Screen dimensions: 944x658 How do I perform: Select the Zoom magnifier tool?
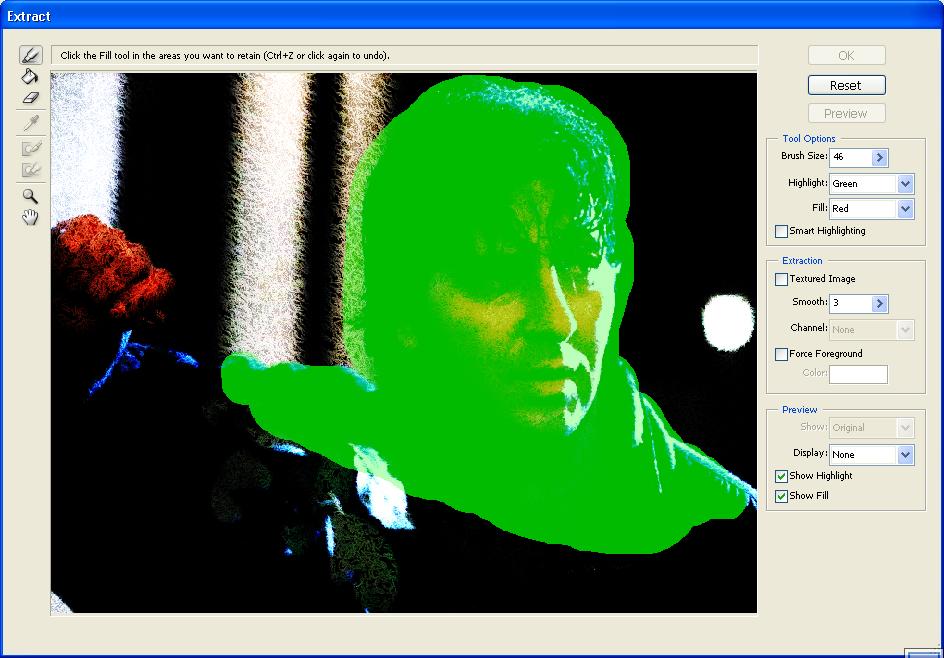(x=30, y=196)
